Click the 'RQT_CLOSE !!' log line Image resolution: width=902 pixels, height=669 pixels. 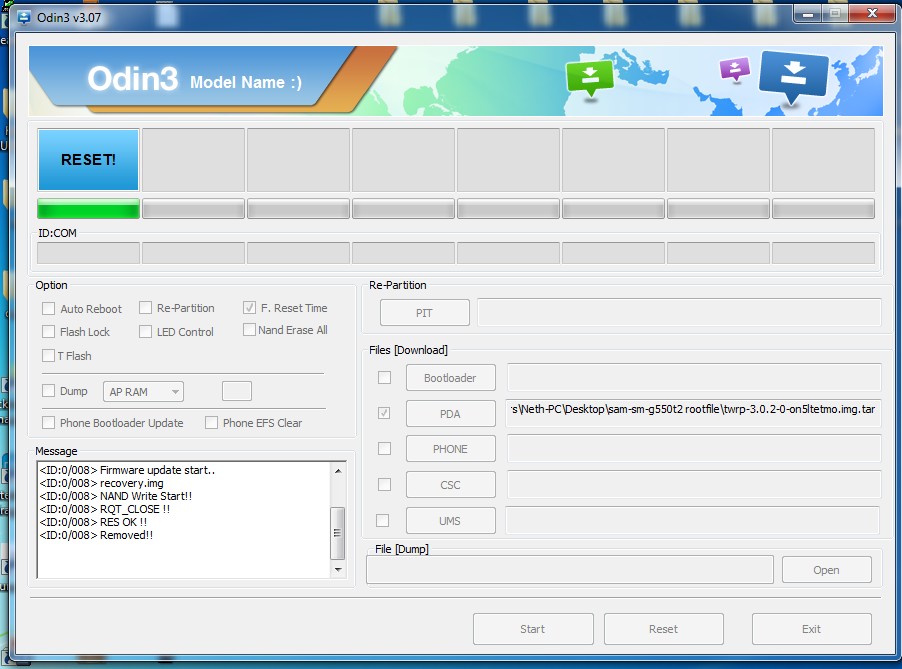coord(105,509)
